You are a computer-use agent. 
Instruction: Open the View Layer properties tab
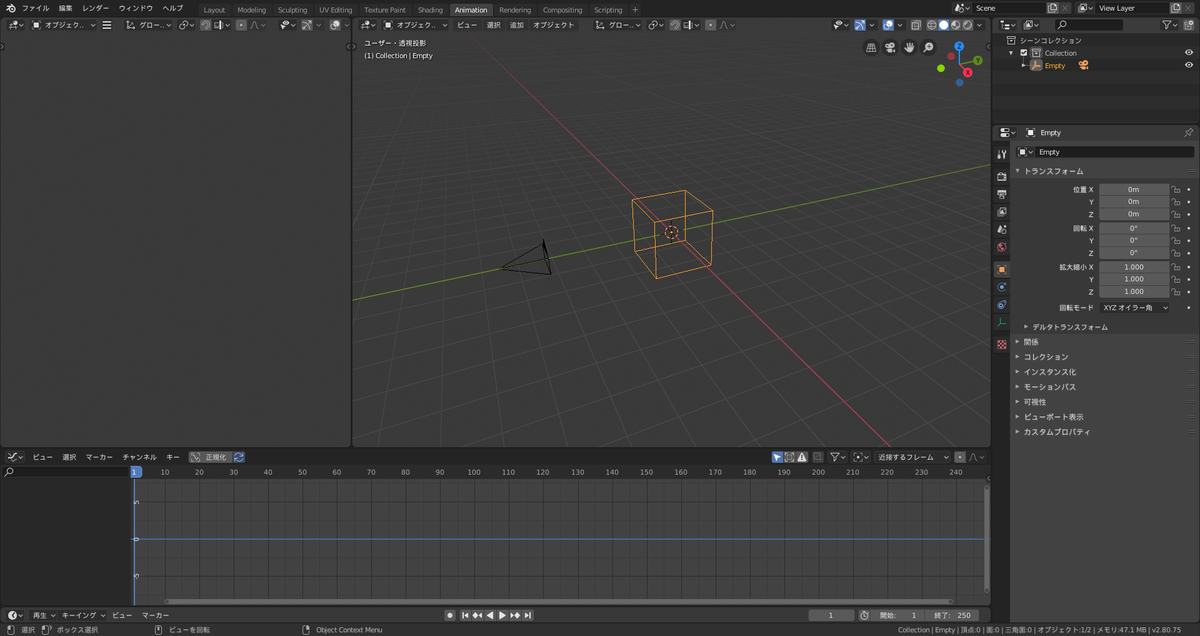pos(1001,212)
